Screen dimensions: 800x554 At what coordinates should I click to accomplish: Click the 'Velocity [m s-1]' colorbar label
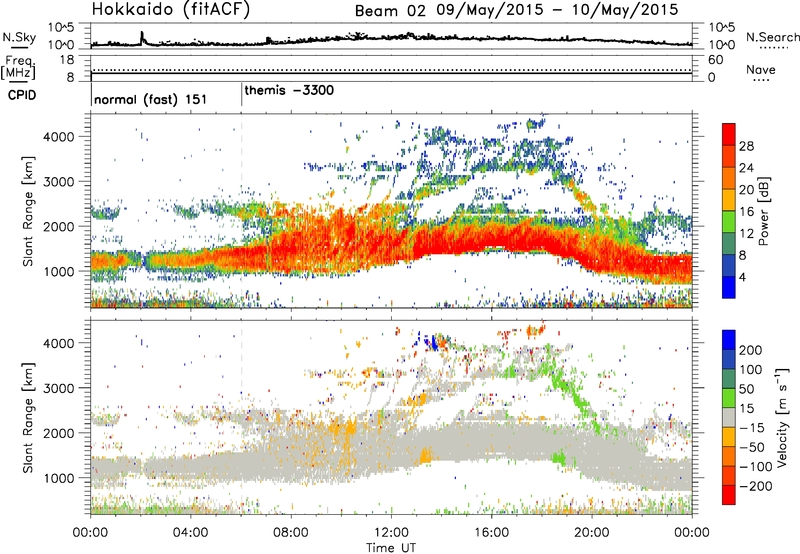[x=781, y=417]
